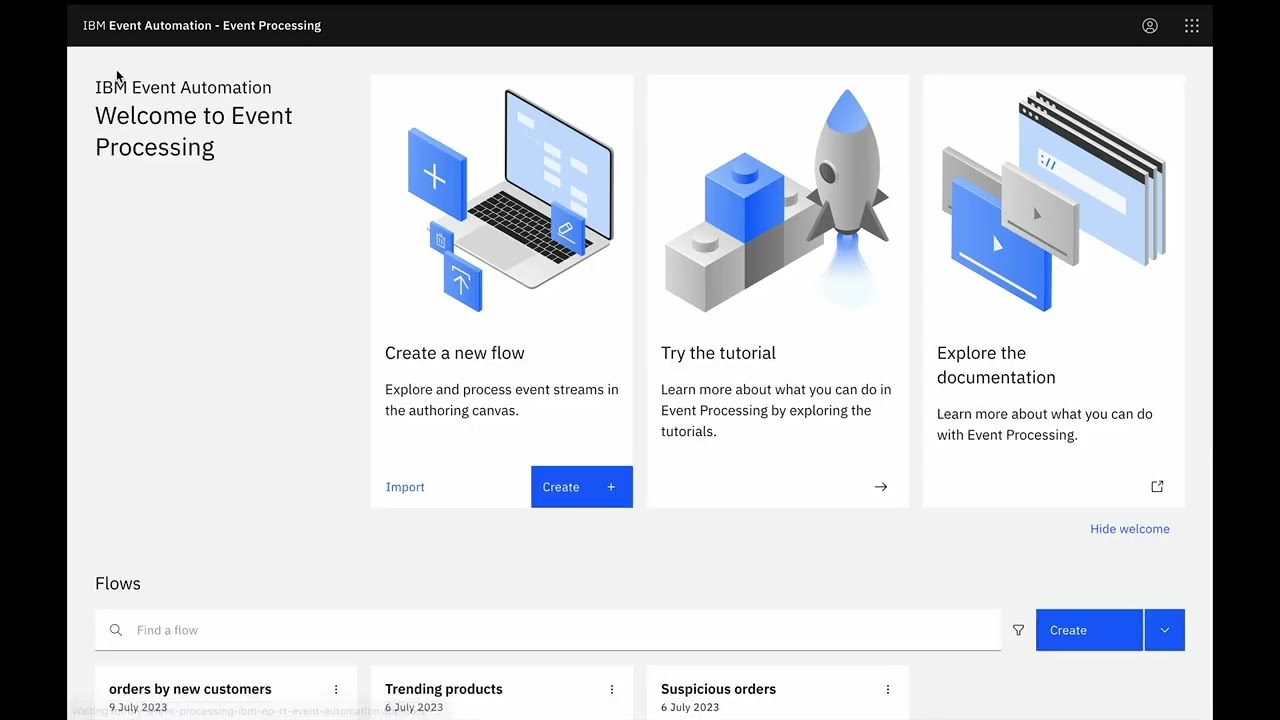
Task: Click the Flows section heading
Action: click(x=118, y=583)
